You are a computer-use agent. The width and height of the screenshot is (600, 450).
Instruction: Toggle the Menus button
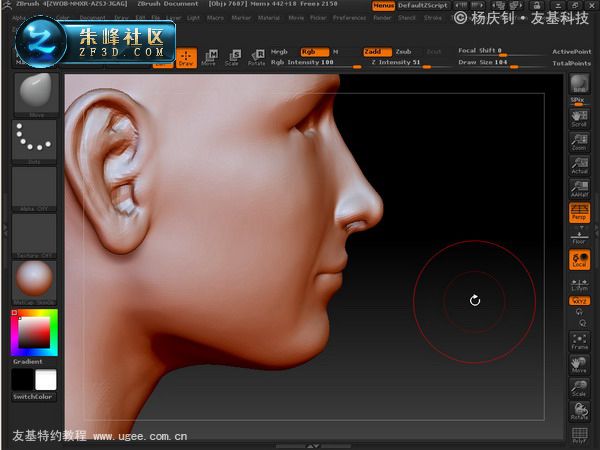click(383, 6)
